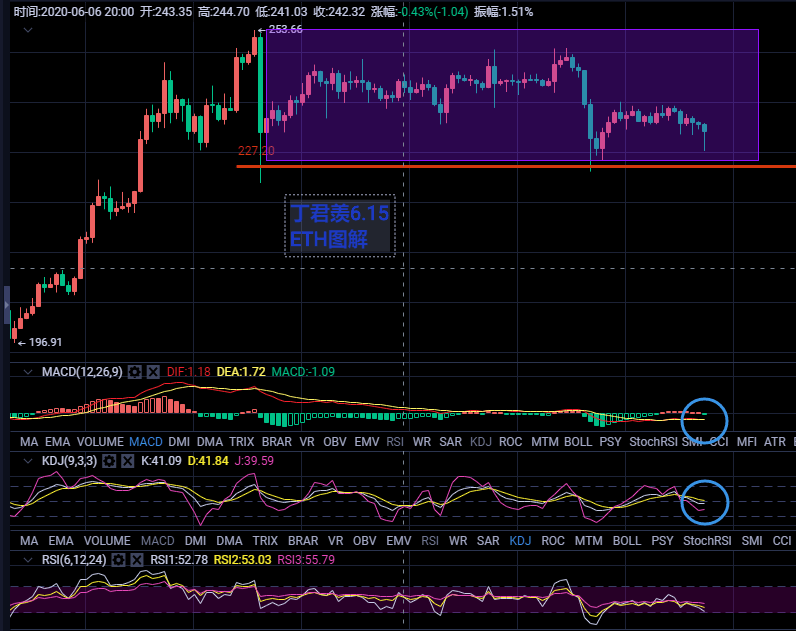
Task: Open the RSI indicator settings gear
Action: pyautogui.click(x=119, y=560)
